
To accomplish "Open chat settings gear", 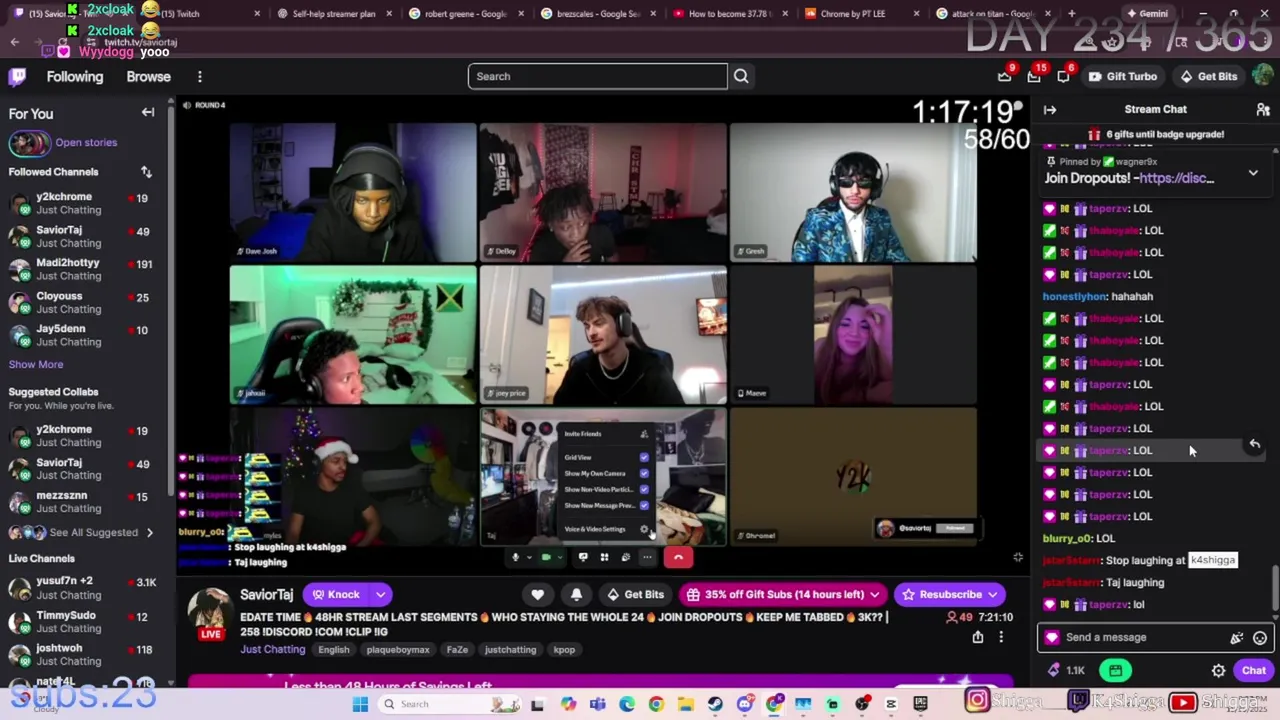I will [1218, 671].
